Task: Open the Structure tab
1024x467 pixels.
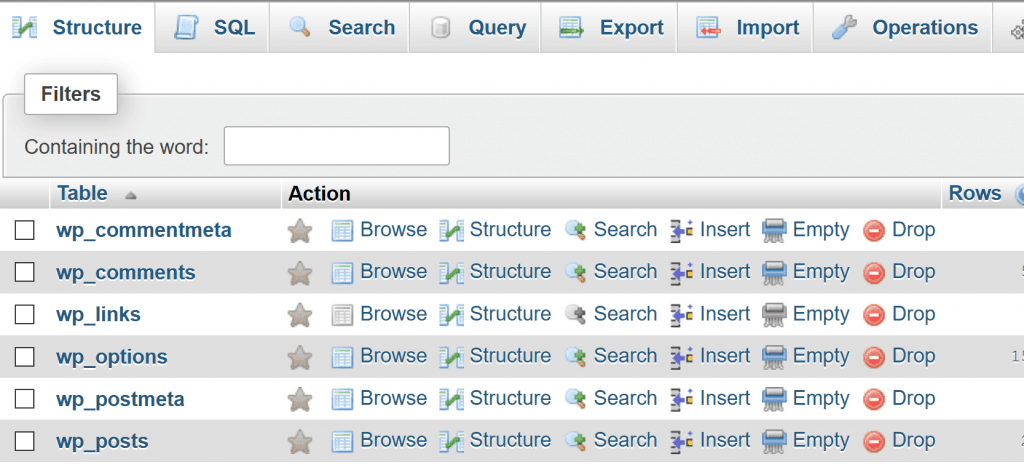Action: click(x=78, y=27)
